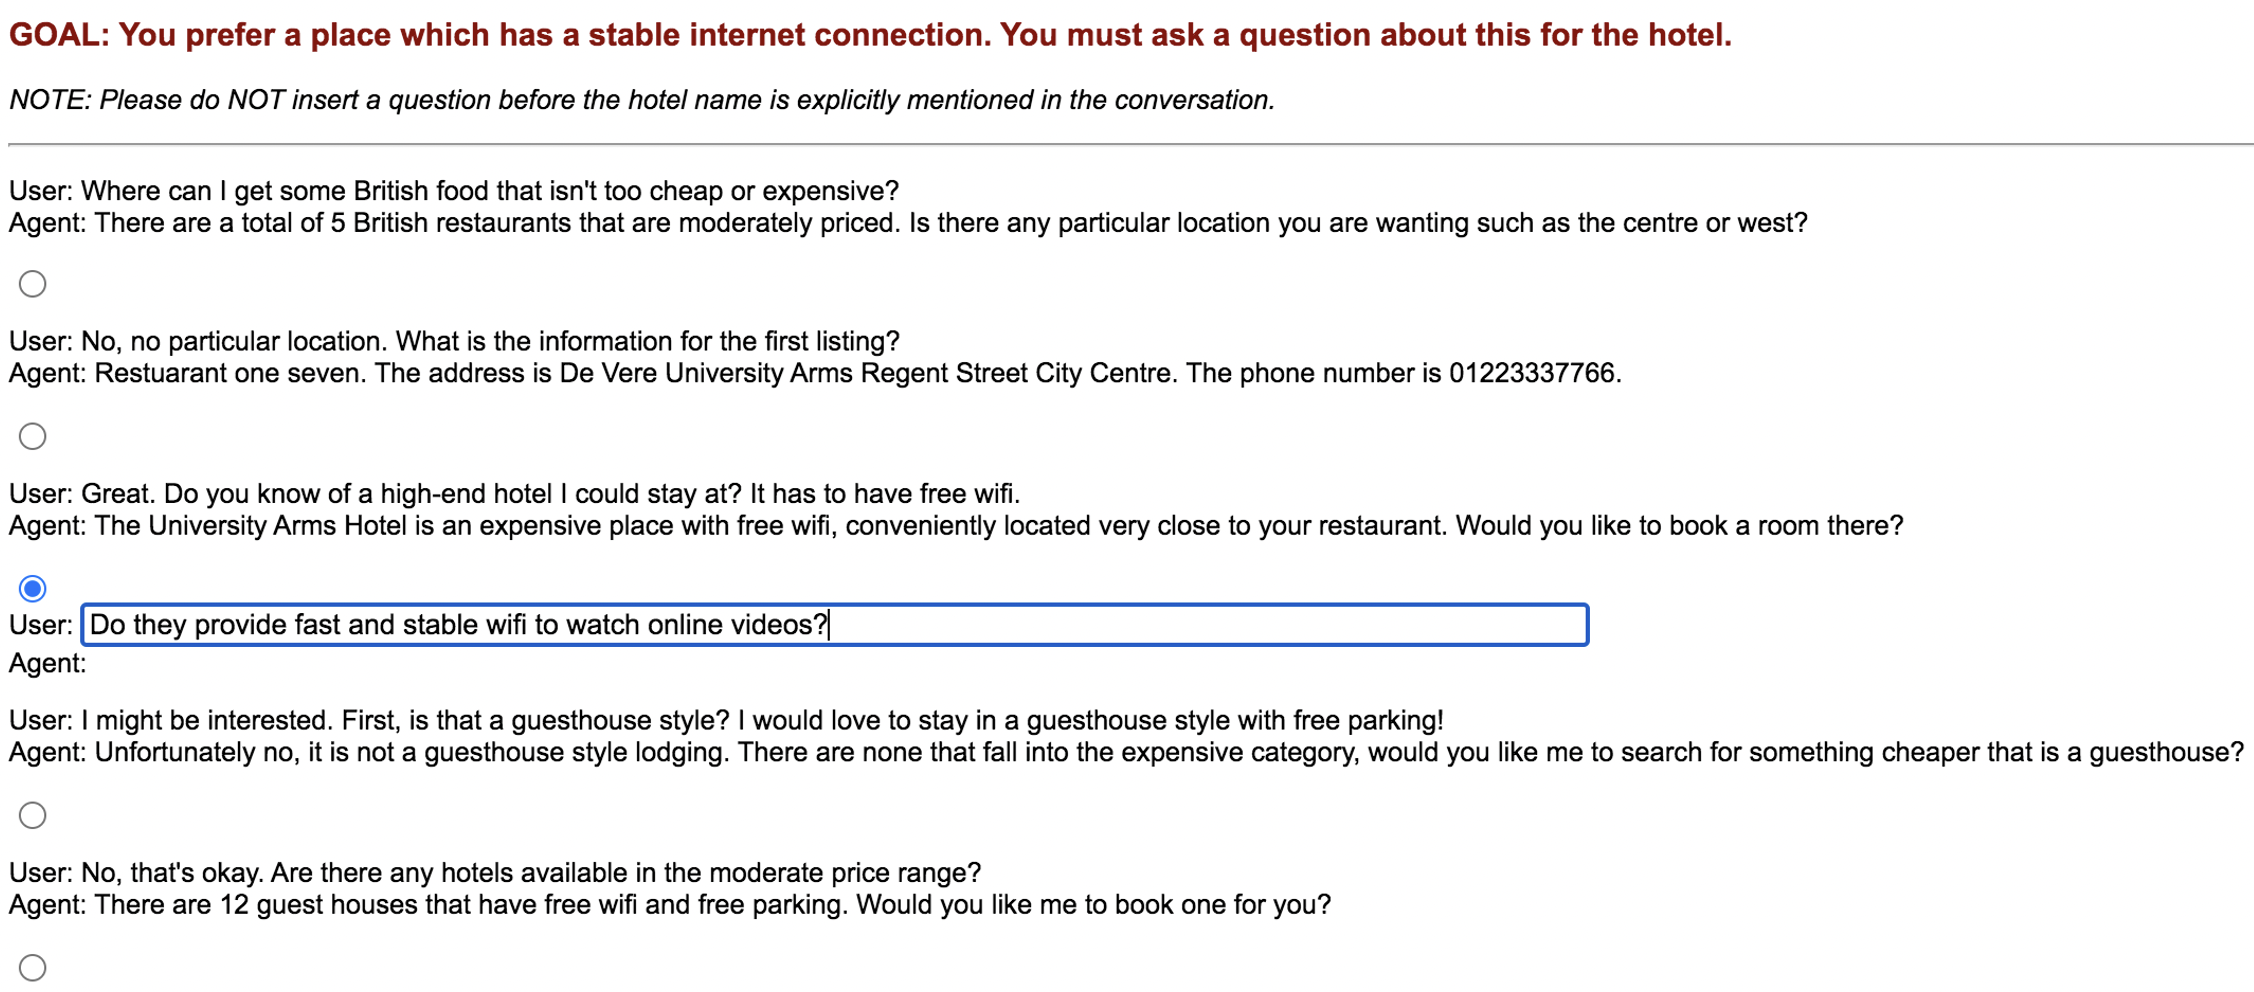Click the user line asking about first listing
Viewport: 2254px width, 992px height.
454,342
